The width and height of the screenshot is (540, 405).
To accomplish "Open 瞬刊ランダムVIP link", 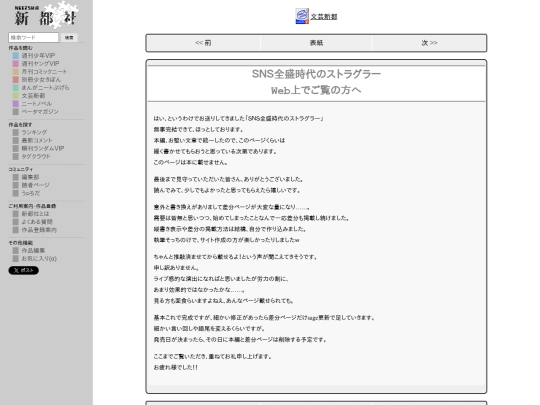I will (43, 148).
